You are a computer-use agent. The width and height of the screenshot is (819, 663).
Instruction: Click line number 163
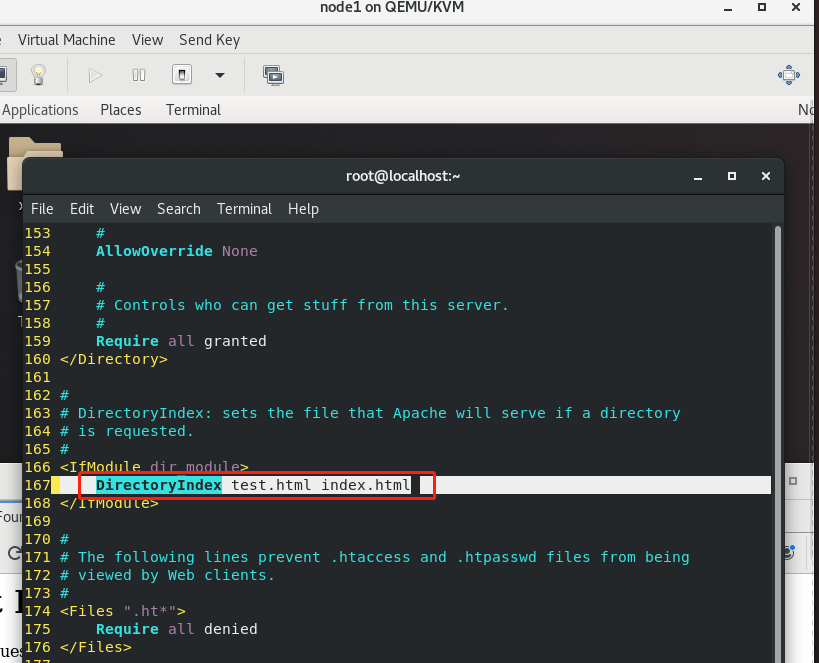coord(38,413)
